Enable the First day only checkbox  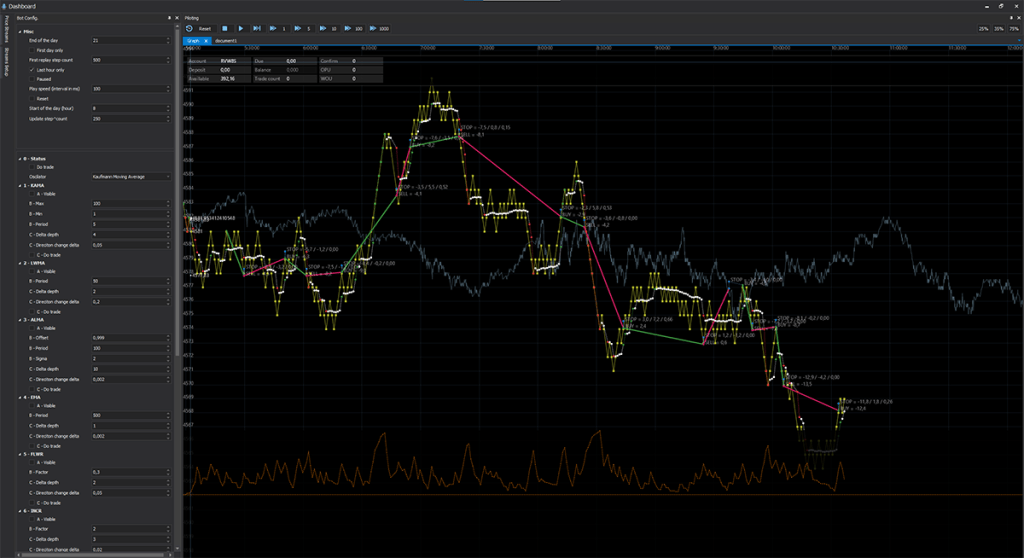(33, 50)
